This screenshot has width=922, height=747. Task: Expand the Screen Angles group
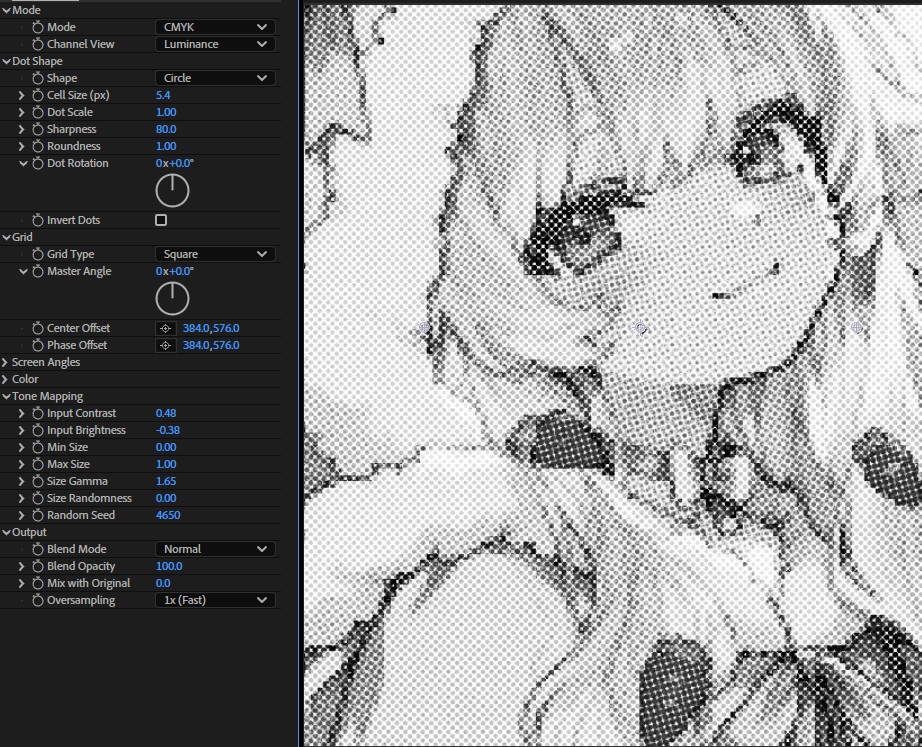[5, 362]
